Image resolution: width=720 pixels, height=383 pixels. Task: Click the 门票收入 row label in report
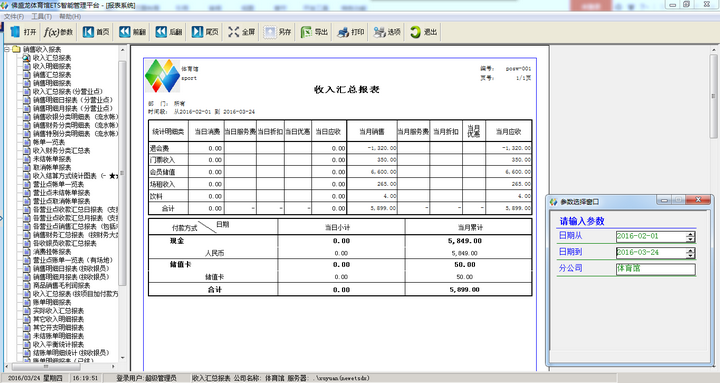162,160
